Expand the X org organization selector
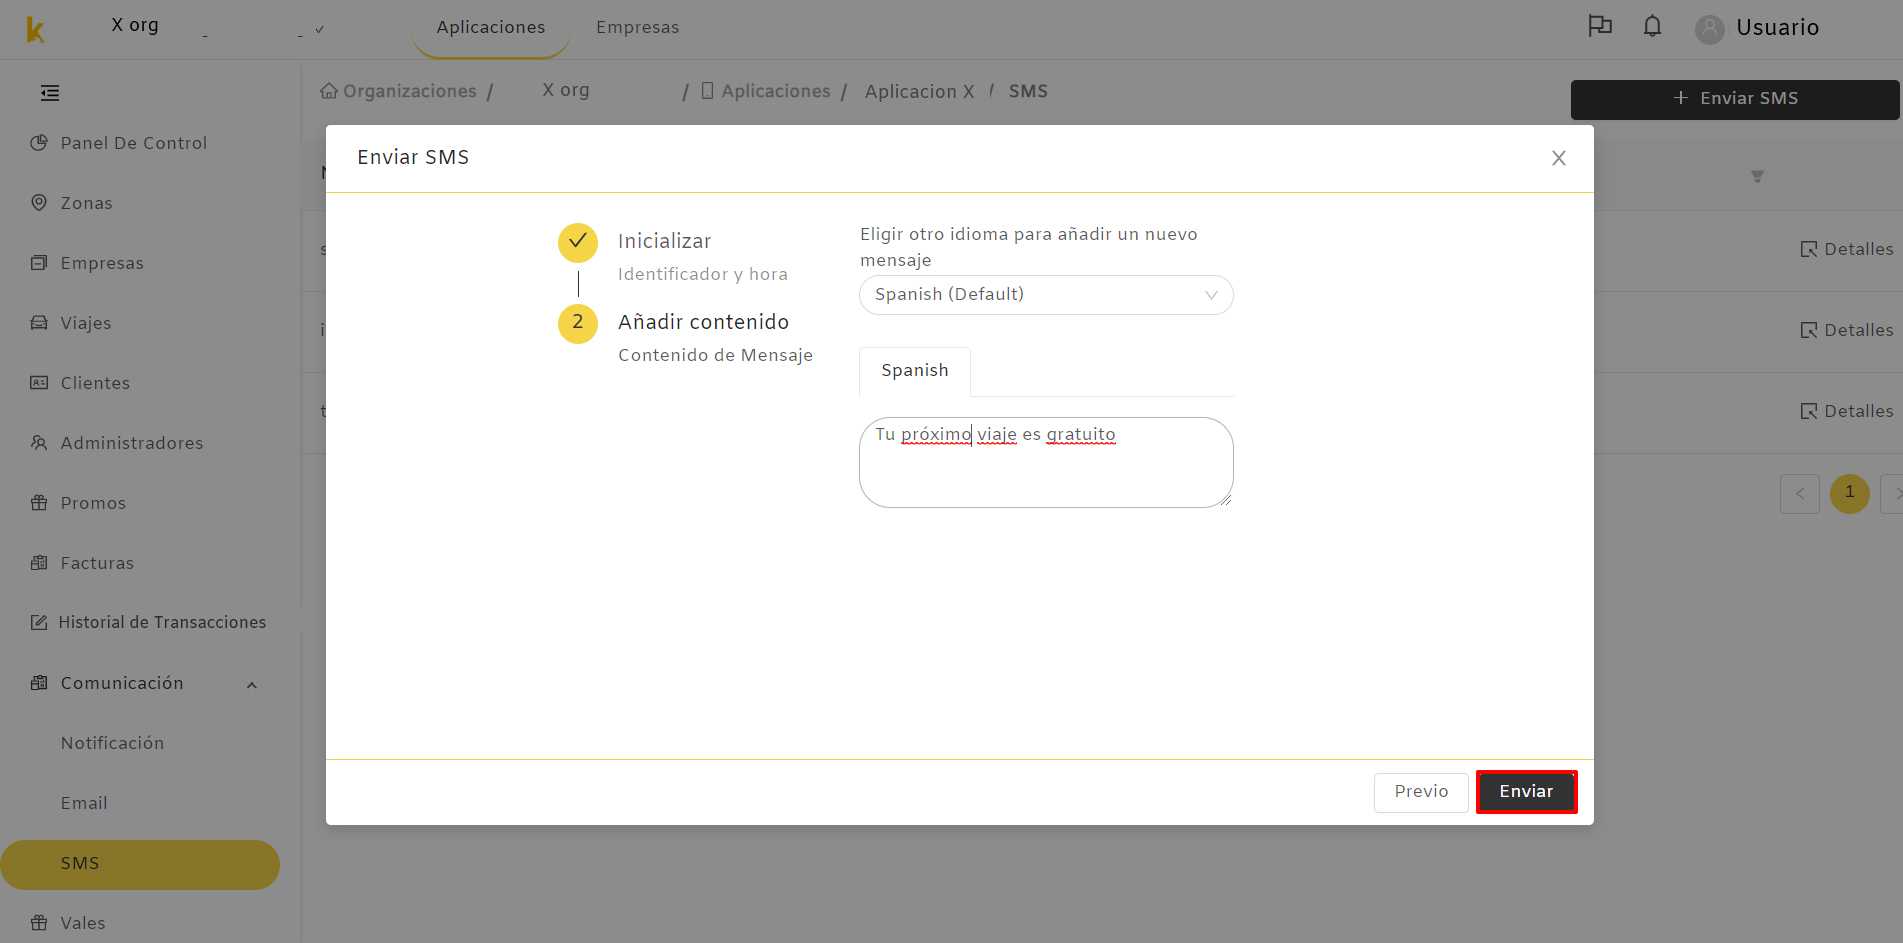 pos(219,28)
